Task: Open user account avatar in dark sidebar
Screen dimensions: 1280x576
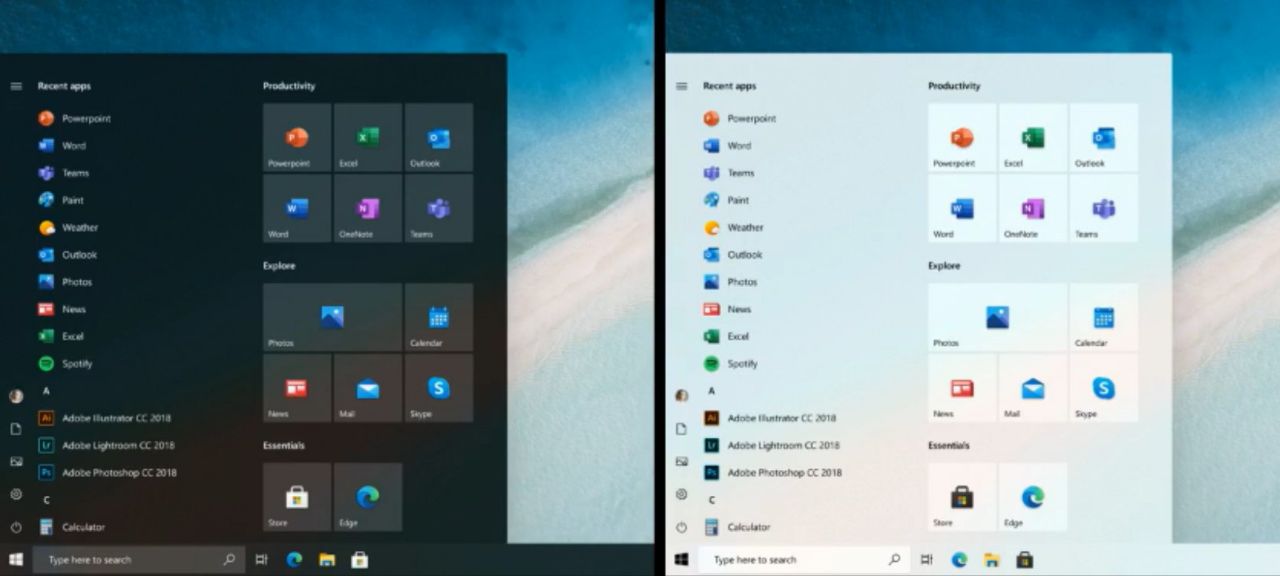Action: [x=16, y=396]
